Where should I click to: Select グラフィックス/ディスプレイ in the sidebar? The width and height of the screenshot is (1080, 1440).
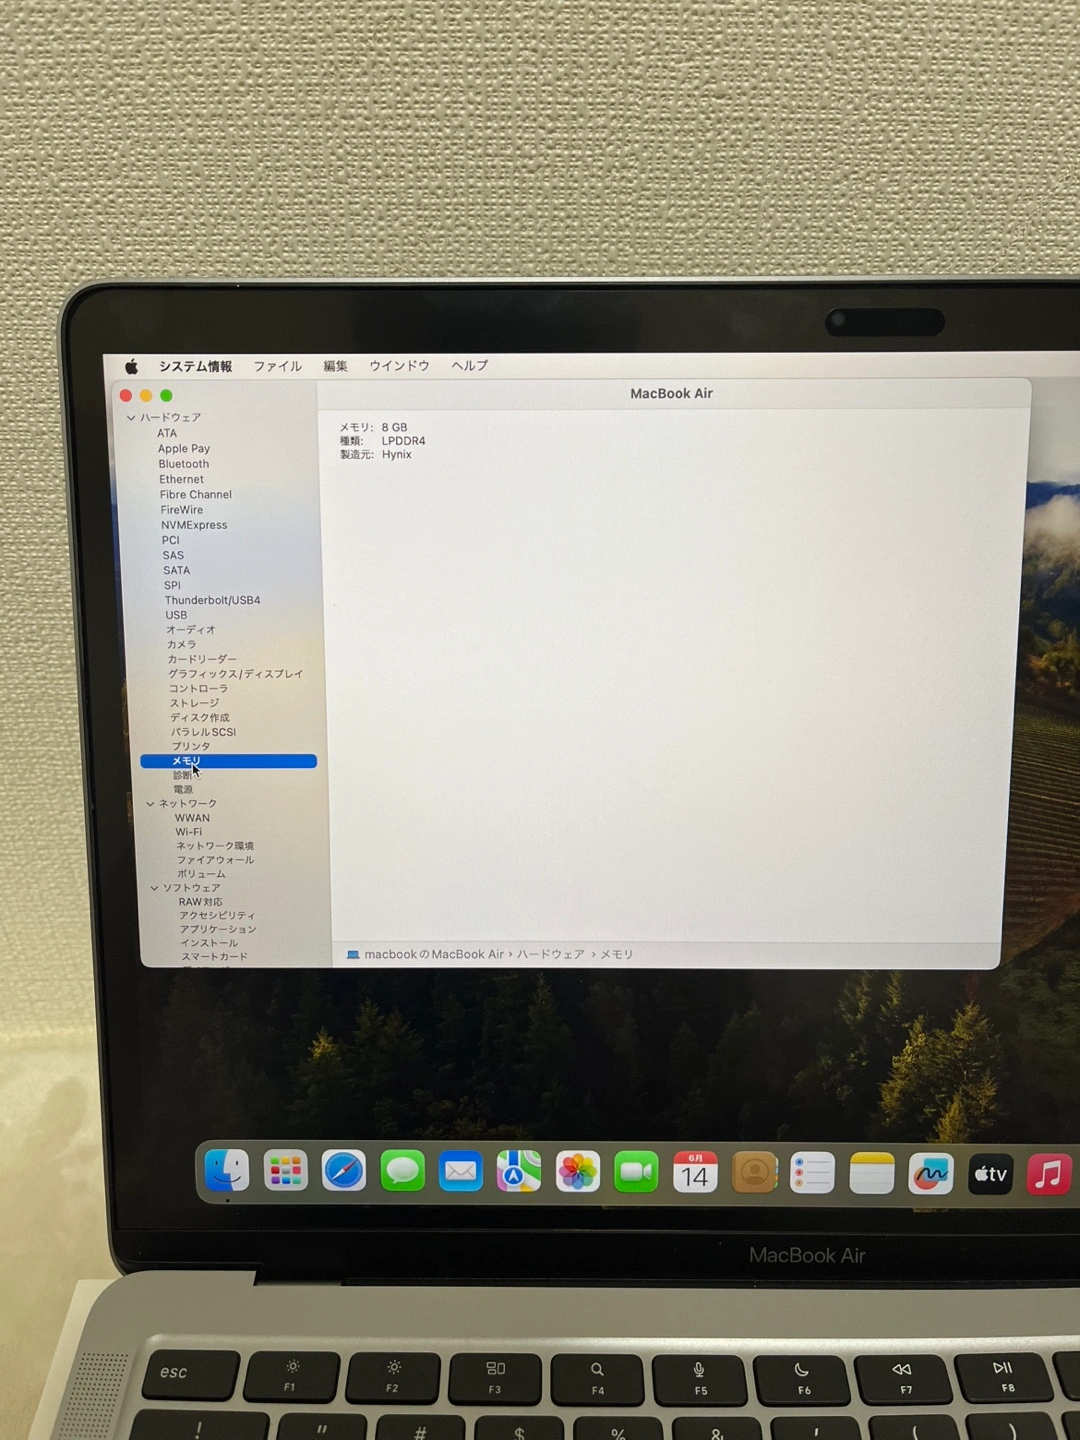click(235, 674)
